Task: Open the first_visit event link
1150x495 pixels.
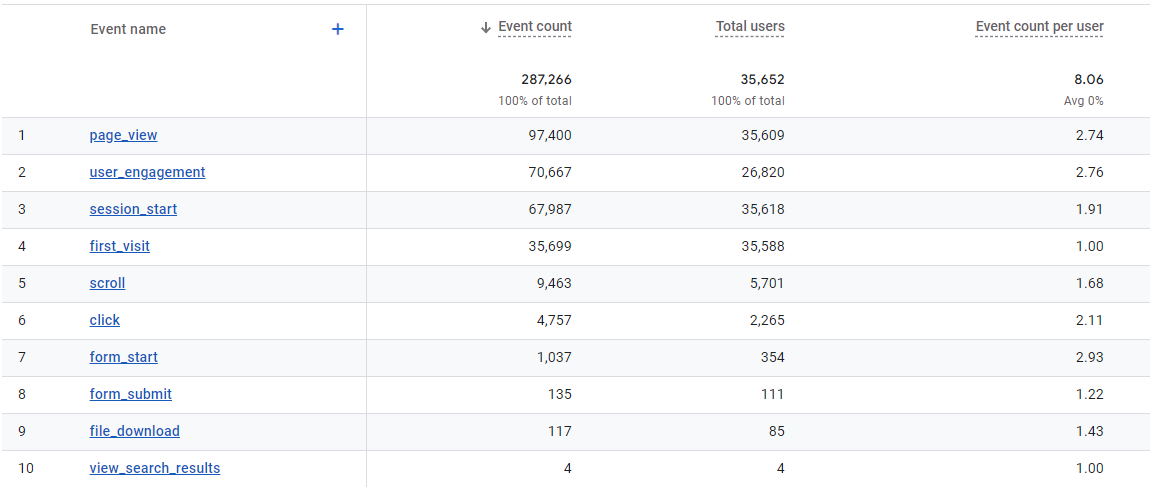Action: pyautogui.click(x=120, y=246)
